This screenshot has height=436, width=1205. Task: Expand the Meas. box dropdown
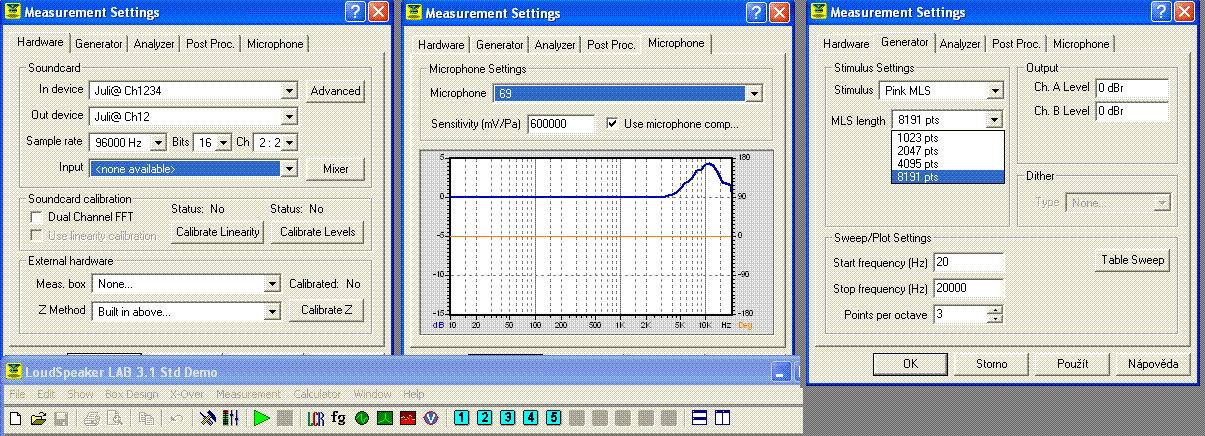point(271,284)
